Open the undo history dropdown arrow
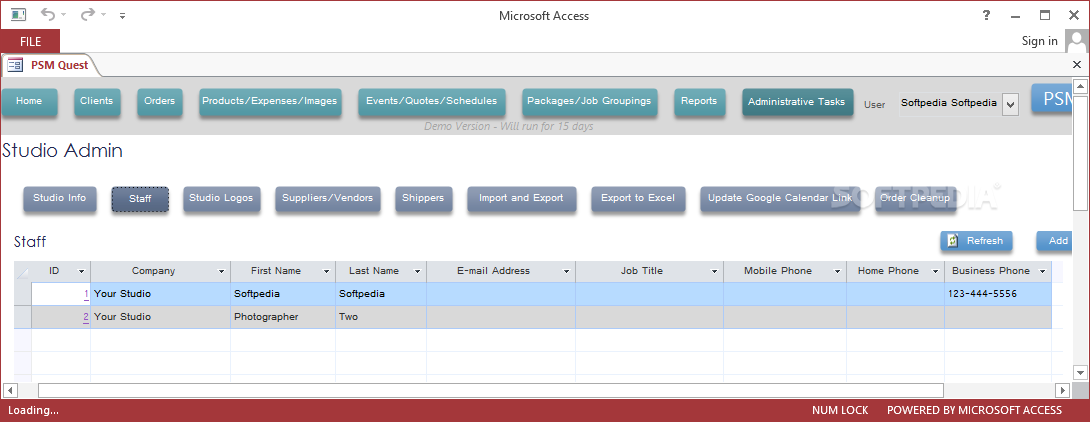The image size is (1090, 422). [63, 15]
